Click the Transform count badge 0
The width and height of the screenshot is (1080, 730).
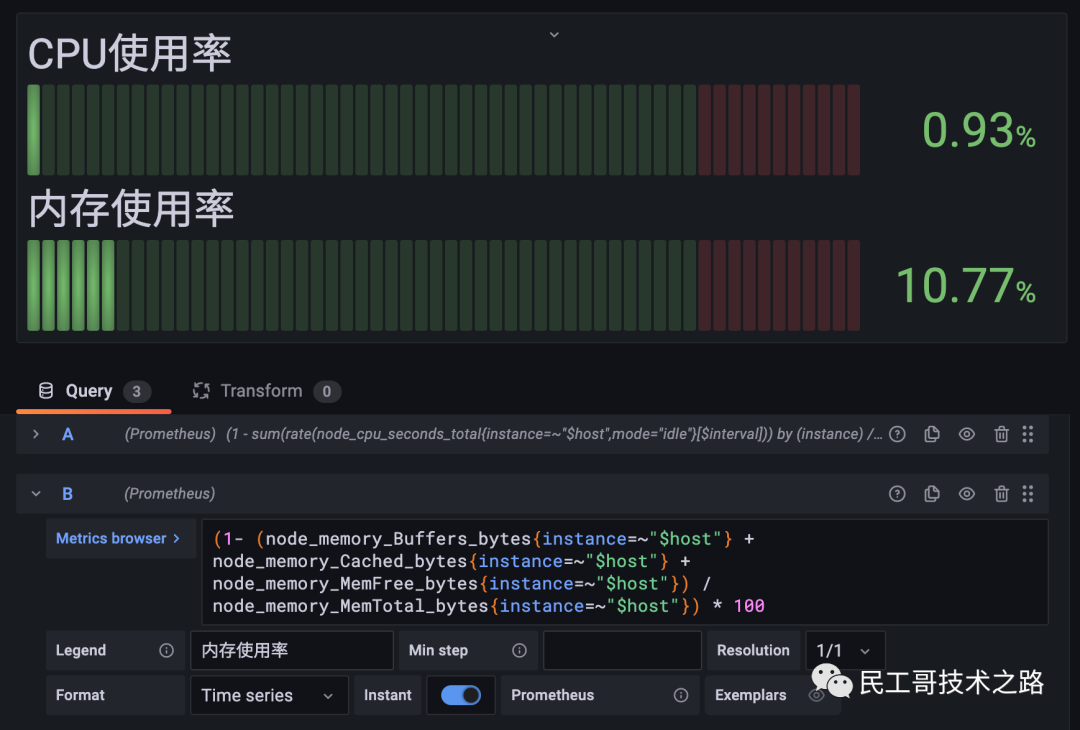pyautogui.click(x=326, y=391)
